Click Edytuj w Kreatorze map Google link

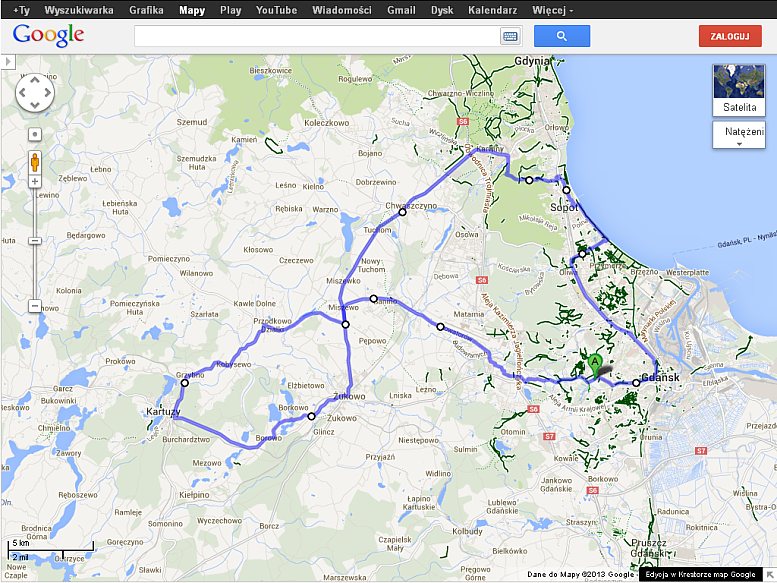(x=700, y=575)
